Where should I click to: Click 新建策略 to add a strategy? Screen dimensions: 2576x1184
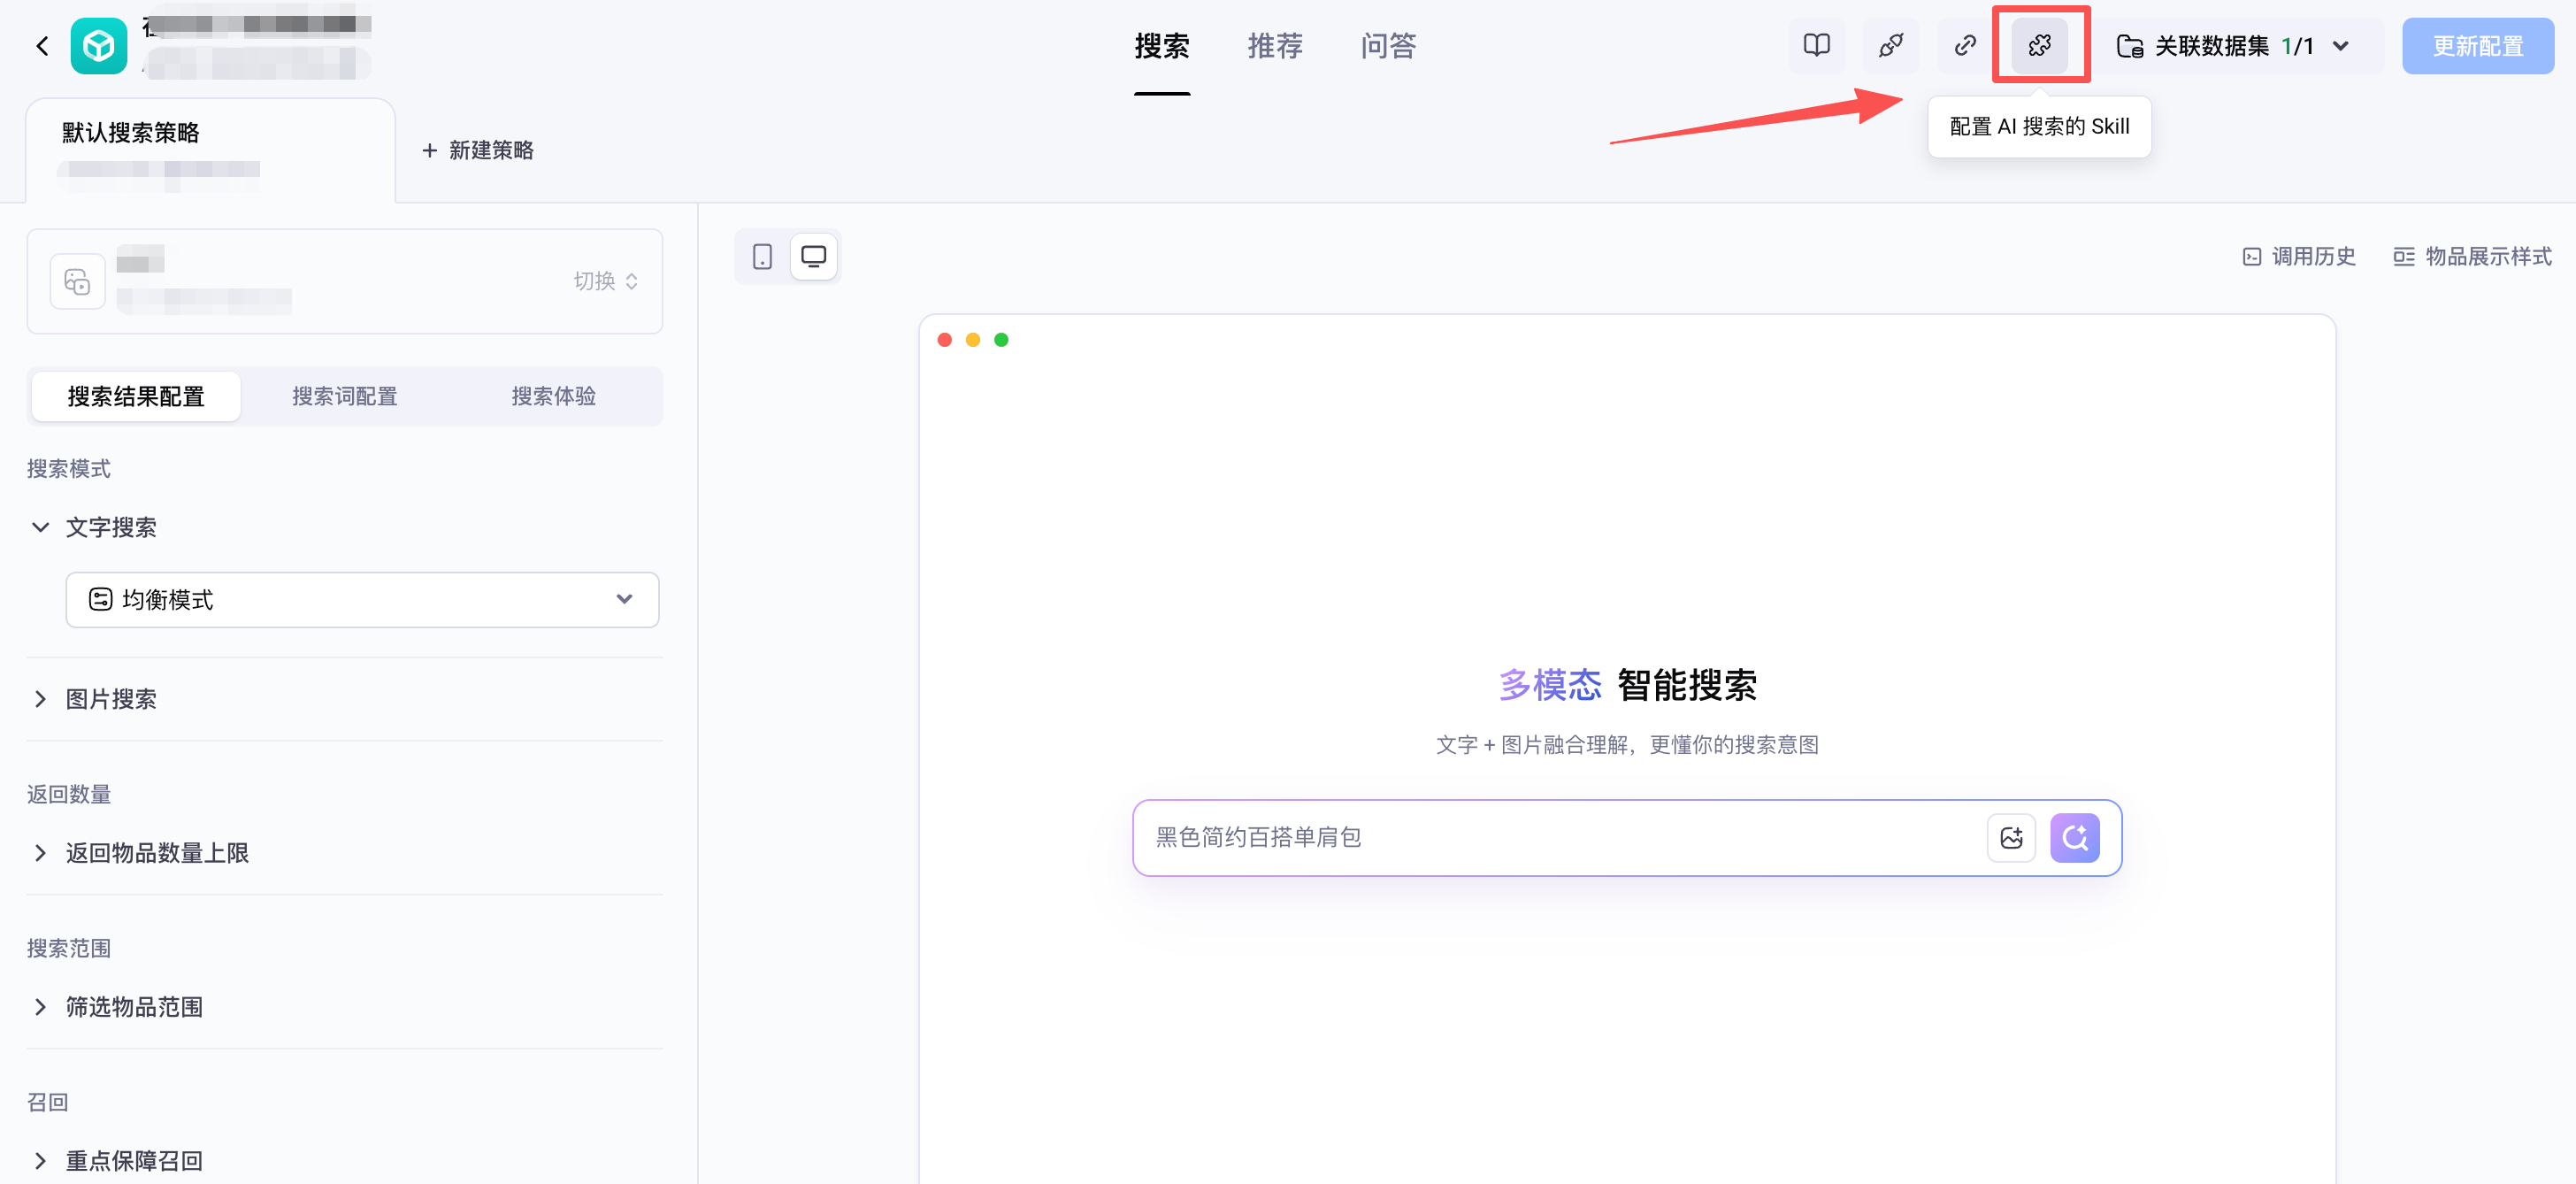[477, 150]
